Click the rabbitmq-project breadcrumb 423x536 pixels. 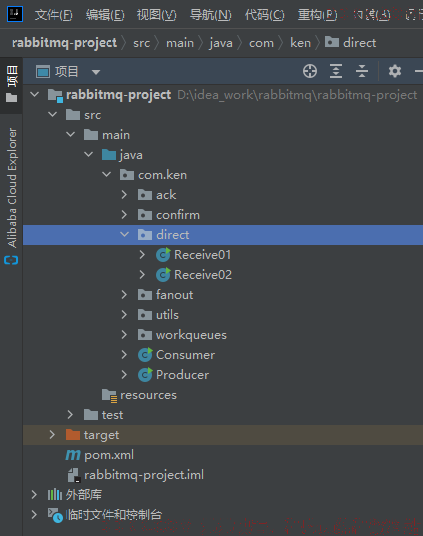tap(64, 43)
